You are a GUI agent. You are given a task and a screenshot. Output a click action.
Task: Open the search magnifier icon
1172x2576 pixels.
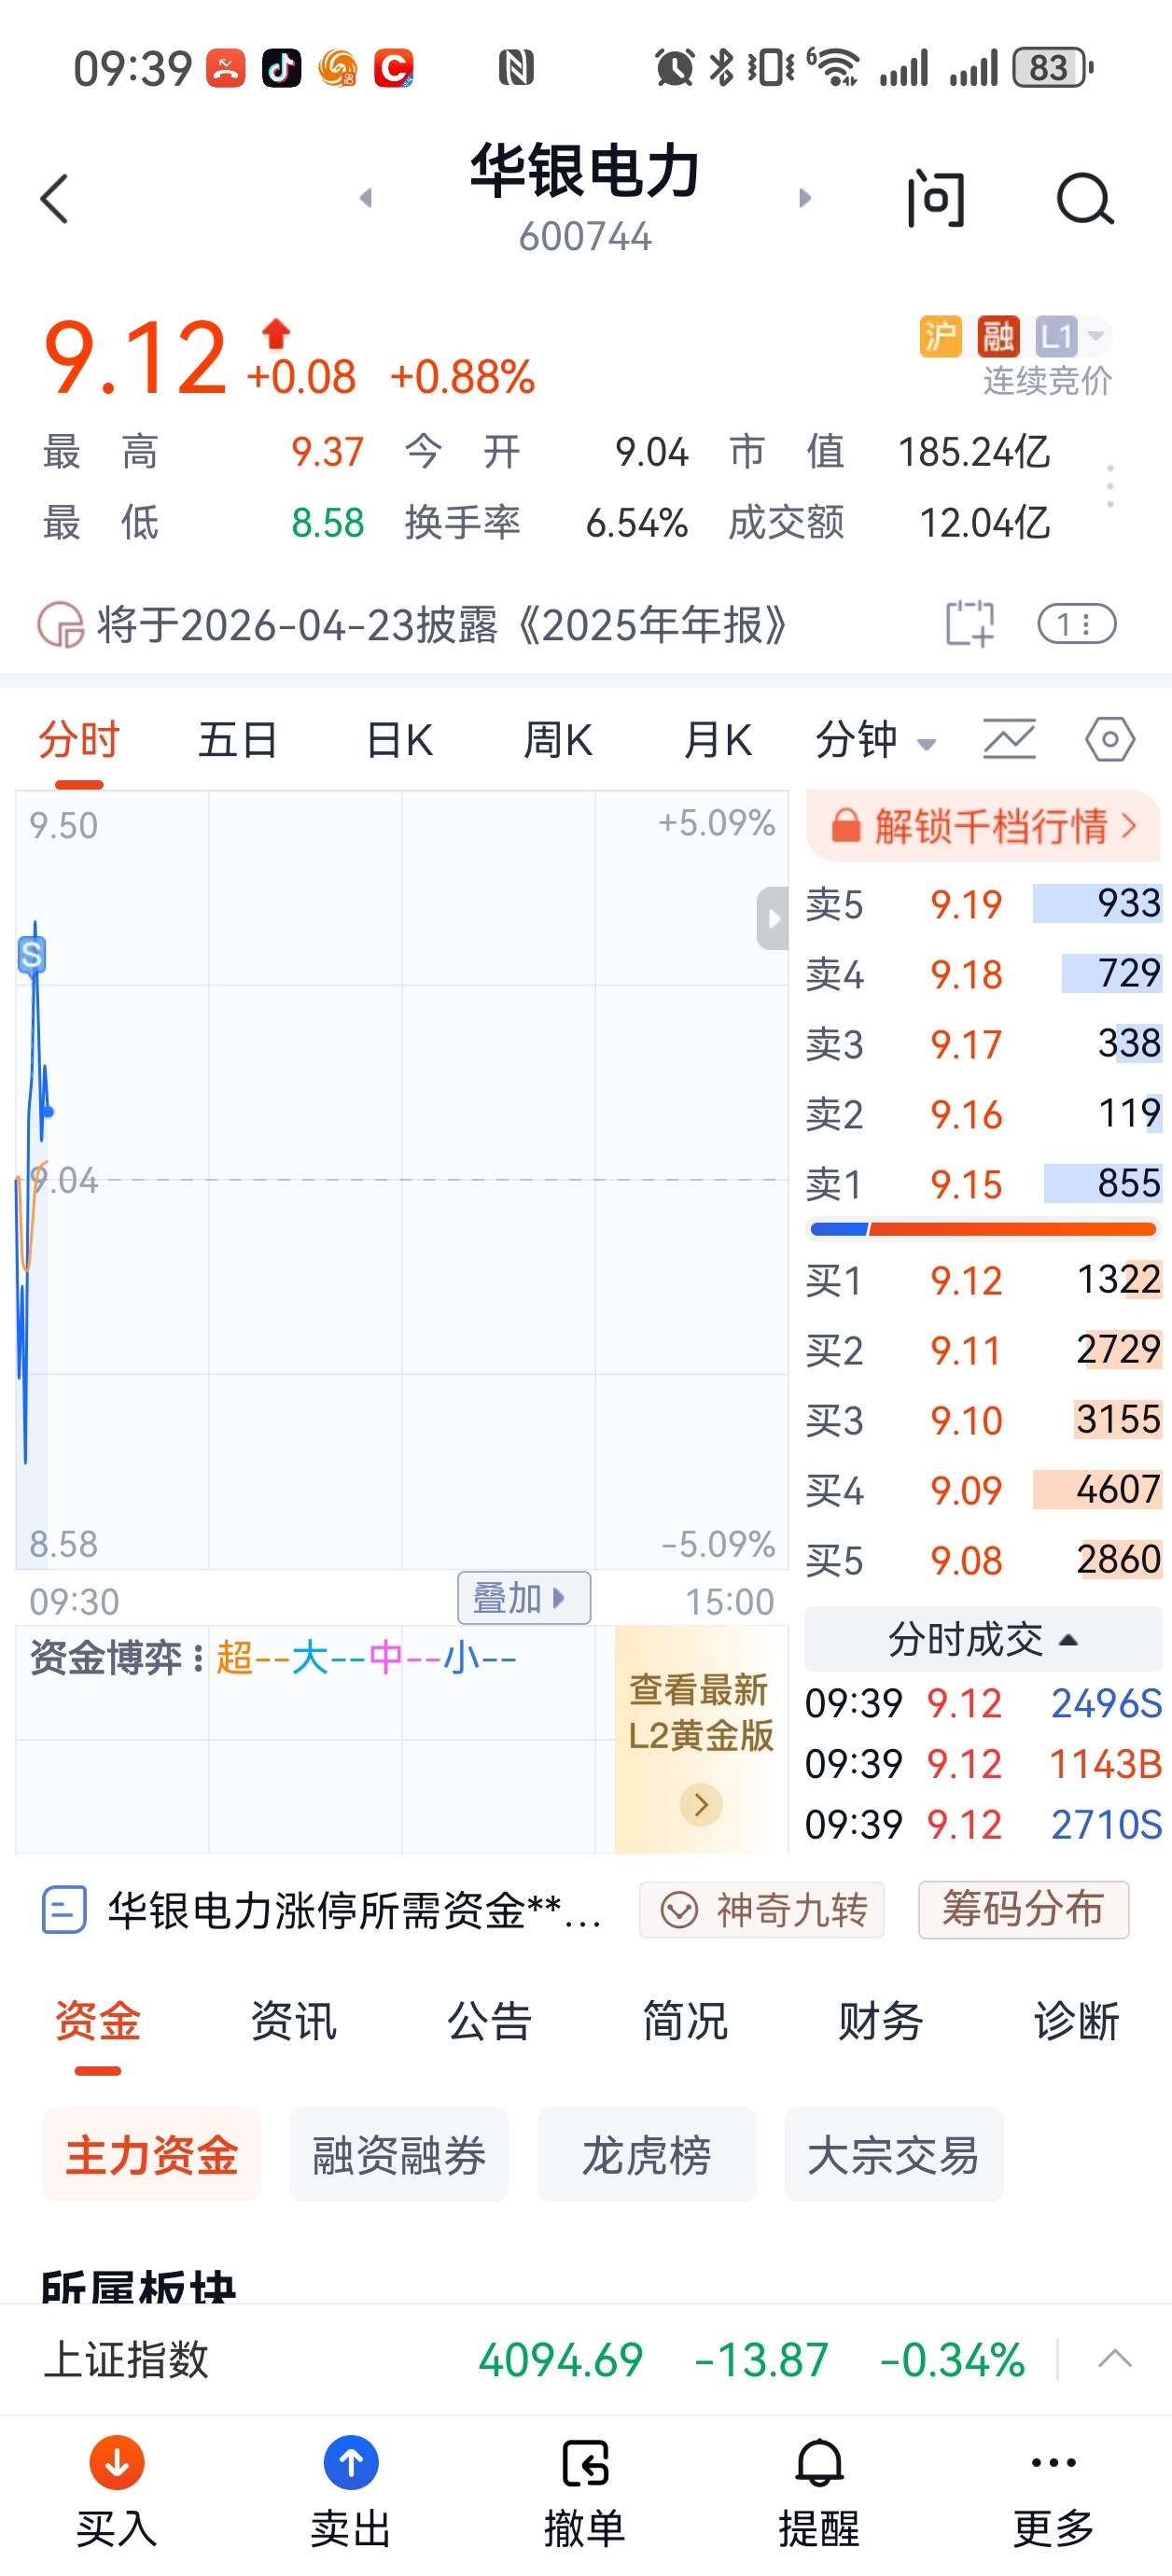click(x=1085, y=198)
